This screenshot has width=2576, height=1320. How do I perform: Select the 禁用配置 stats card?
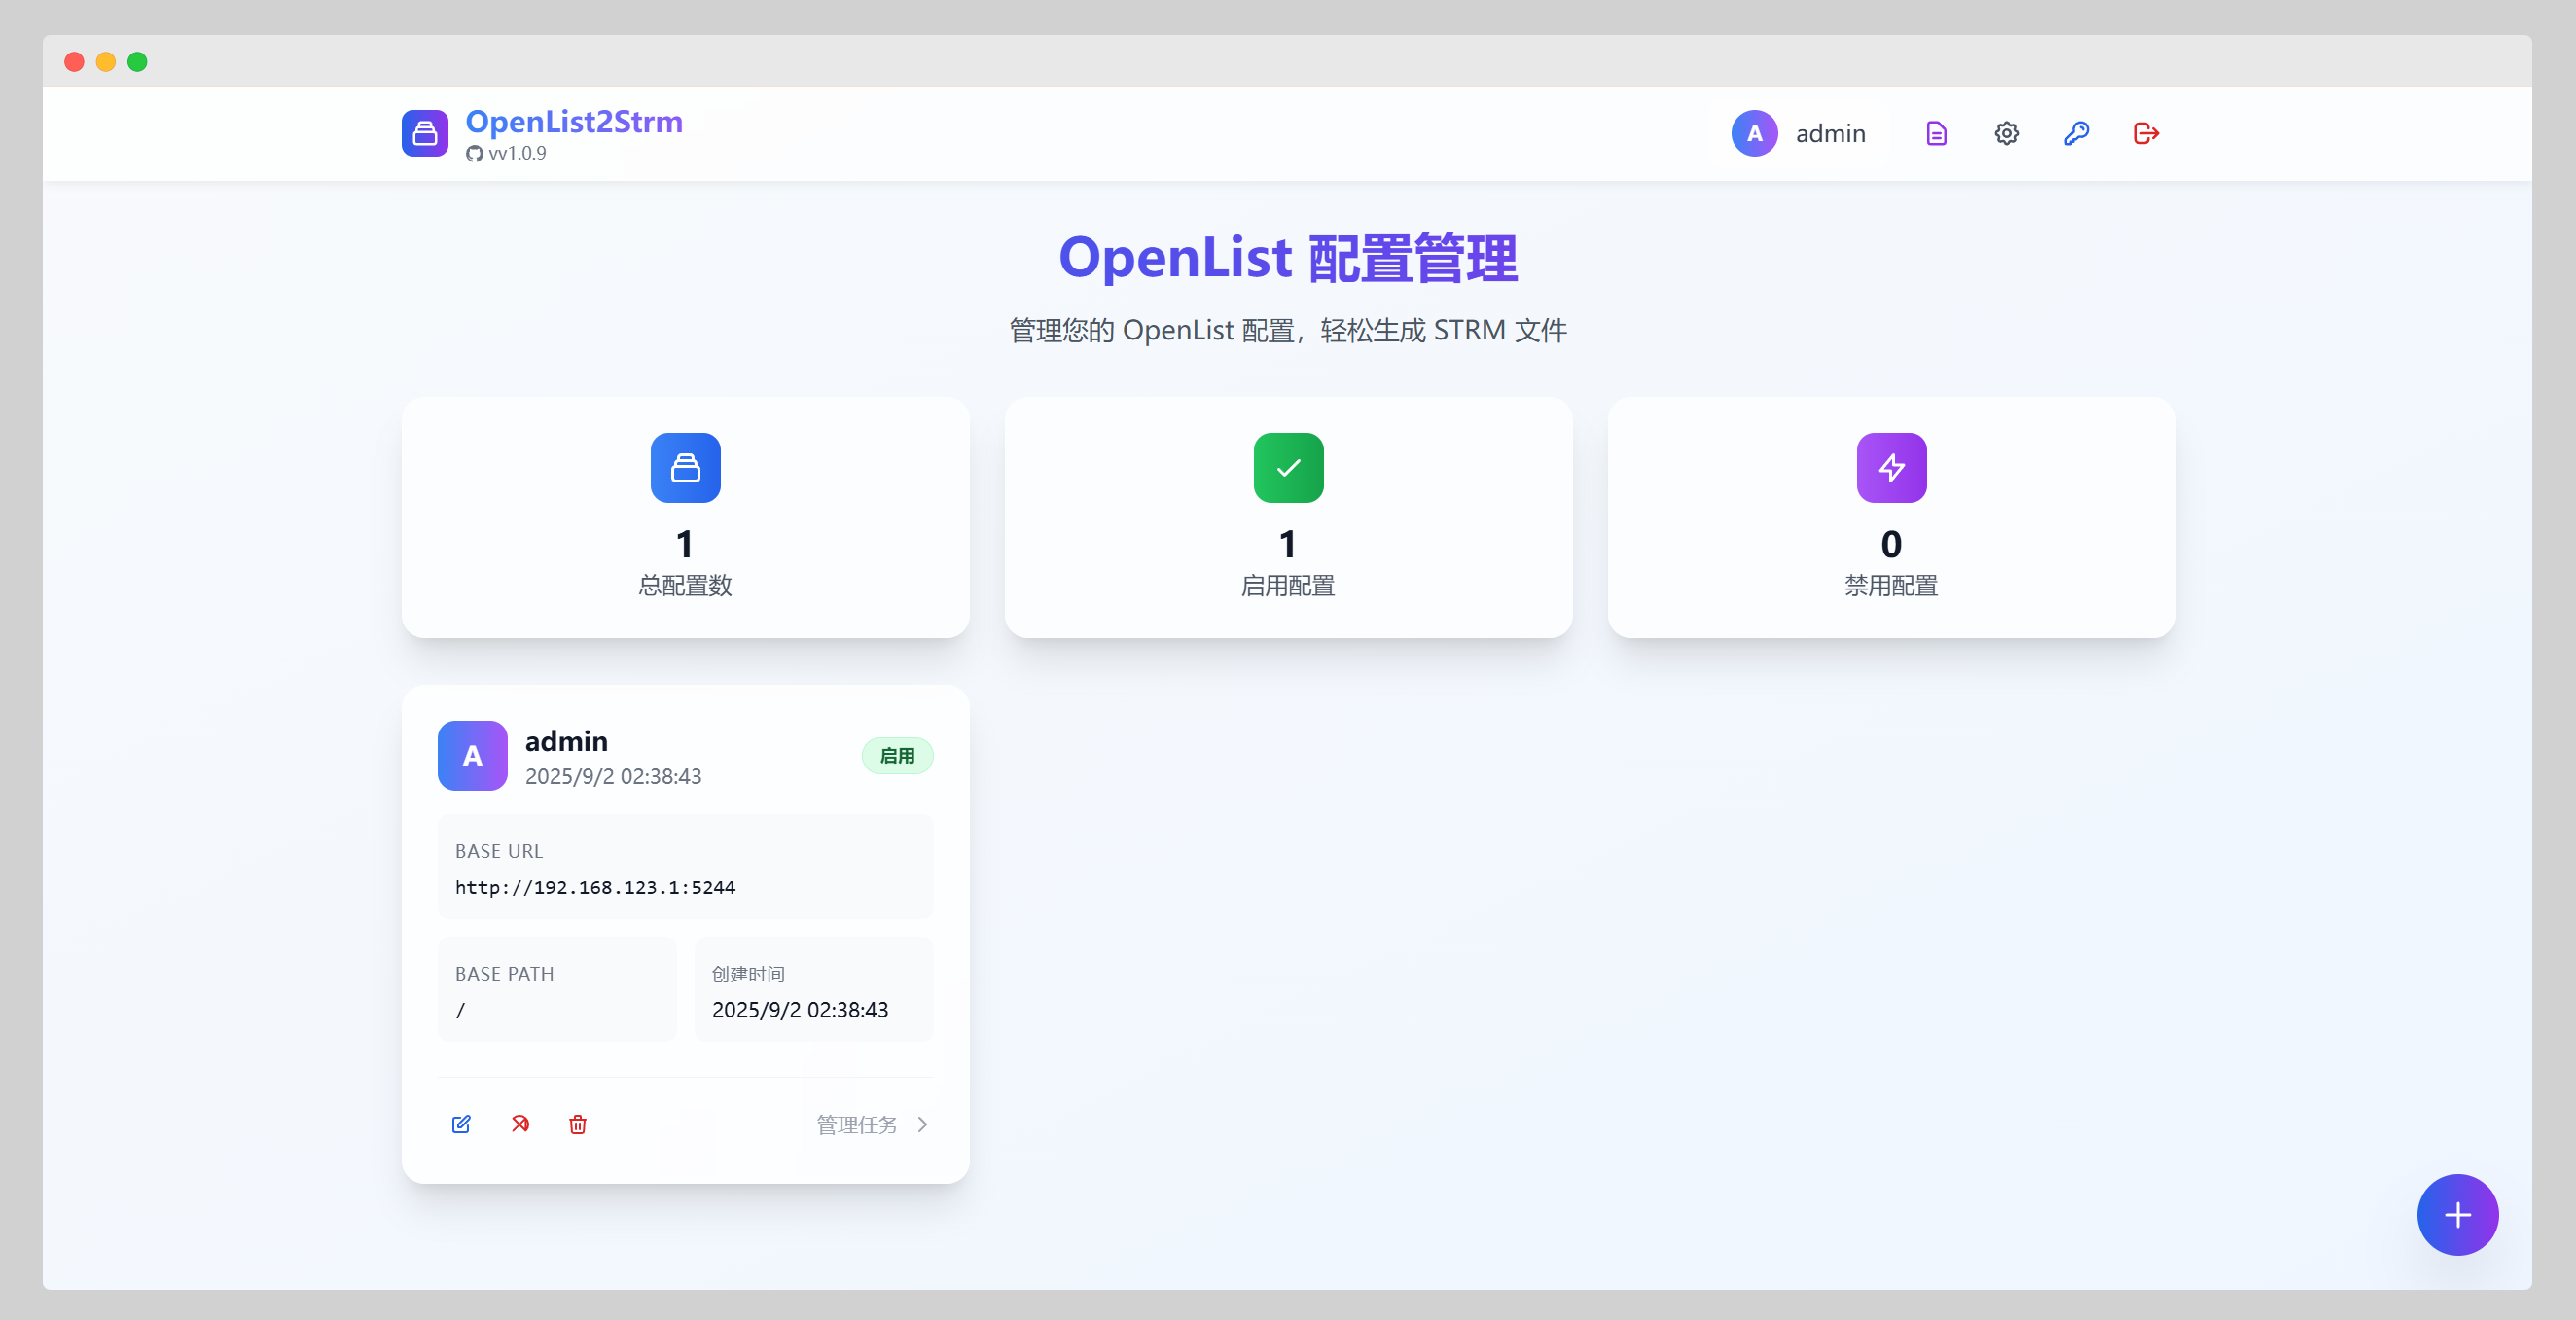coord(1891,517)
